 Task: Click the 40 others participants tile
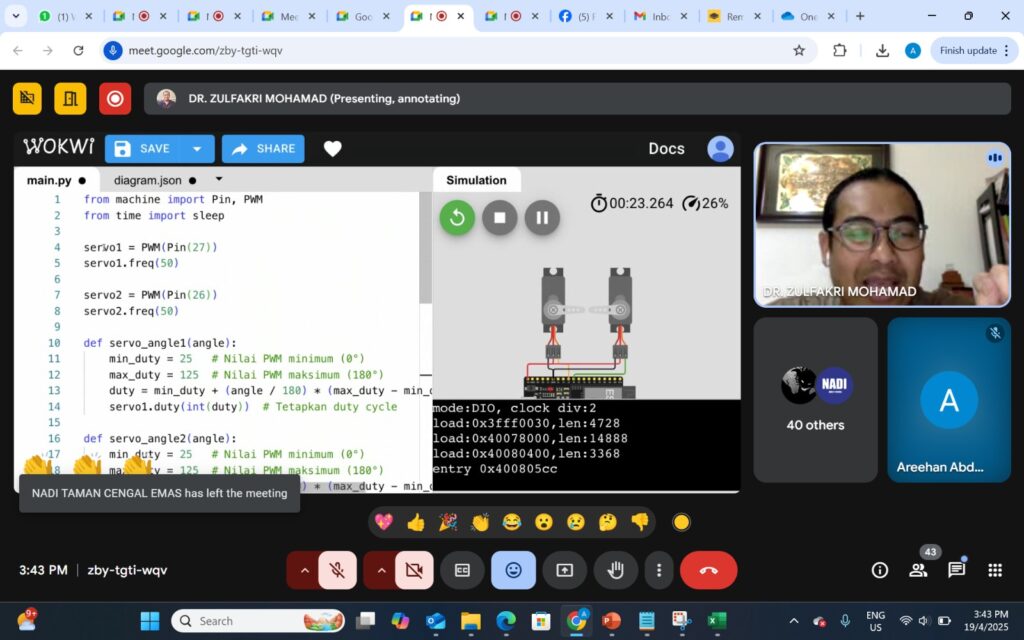pyautogui.click(x=815, y=400)
